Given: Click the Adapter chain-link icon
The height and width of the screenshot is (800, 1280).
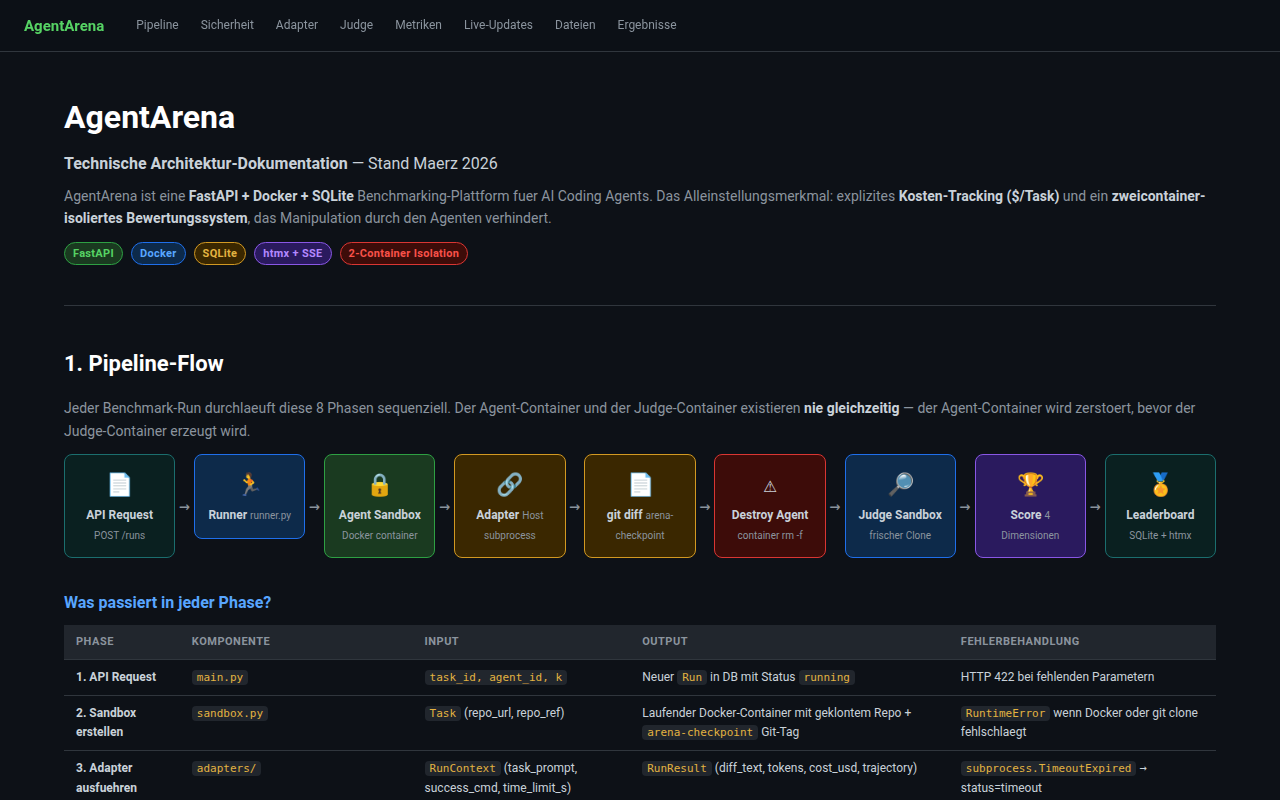Looking at the screenshot, I should [x=510, y=485].
